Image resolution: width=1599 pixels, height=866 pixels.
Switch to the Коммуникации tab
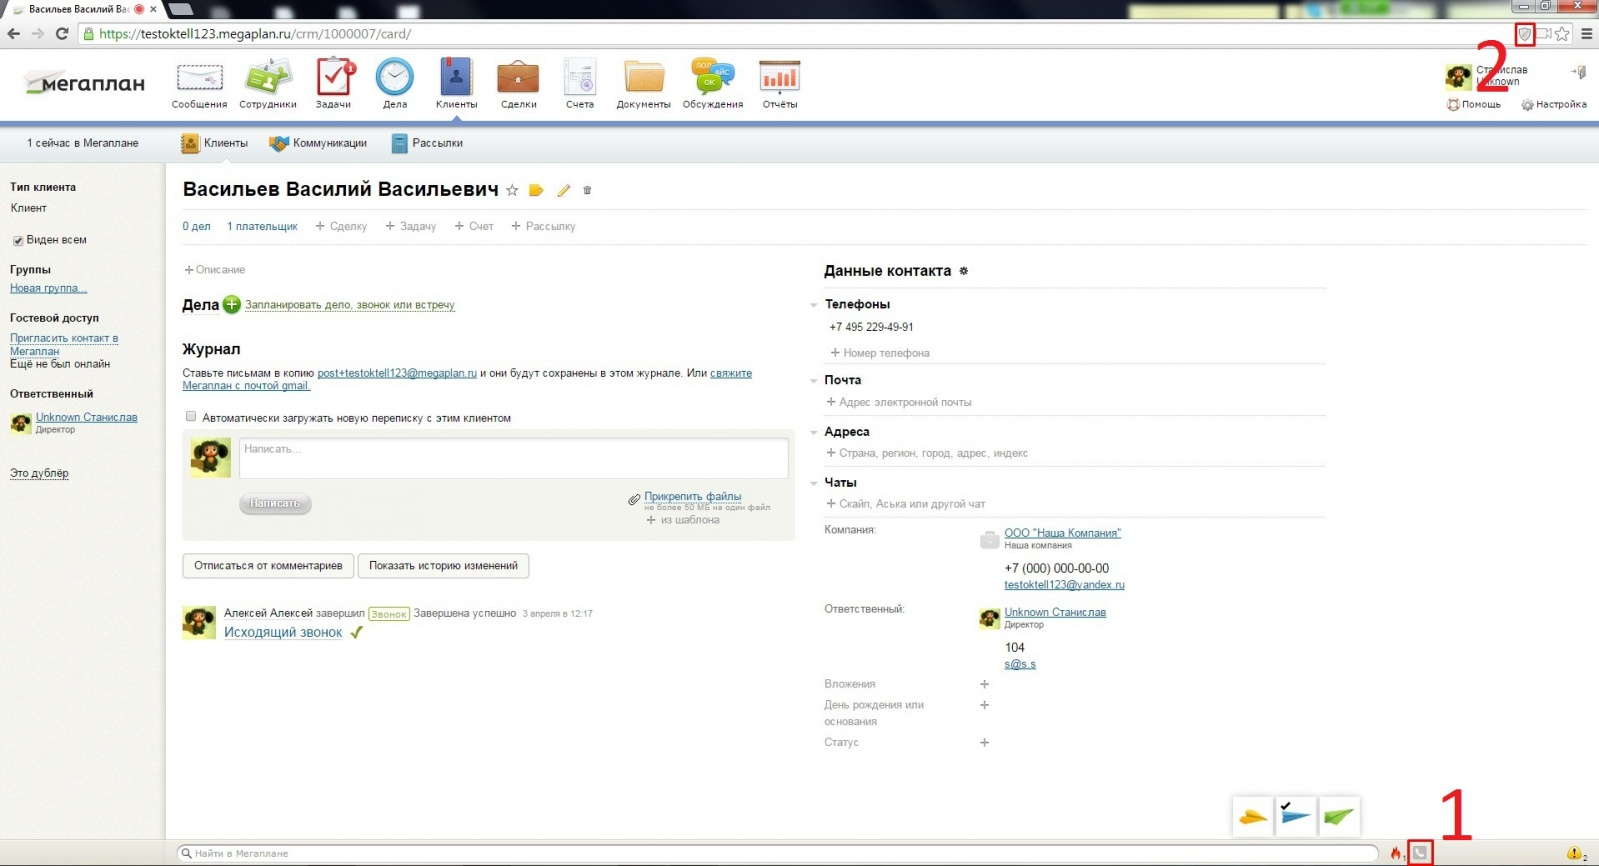(x=318, y=143)
